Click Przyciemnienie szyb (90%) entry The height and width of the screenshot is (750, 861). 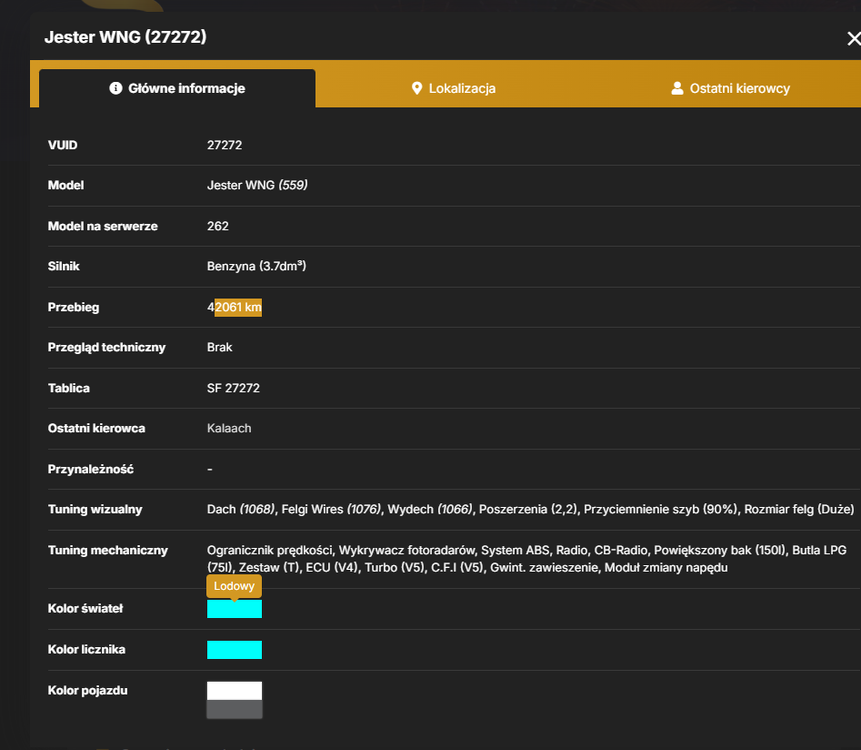[x=660, y=510]
